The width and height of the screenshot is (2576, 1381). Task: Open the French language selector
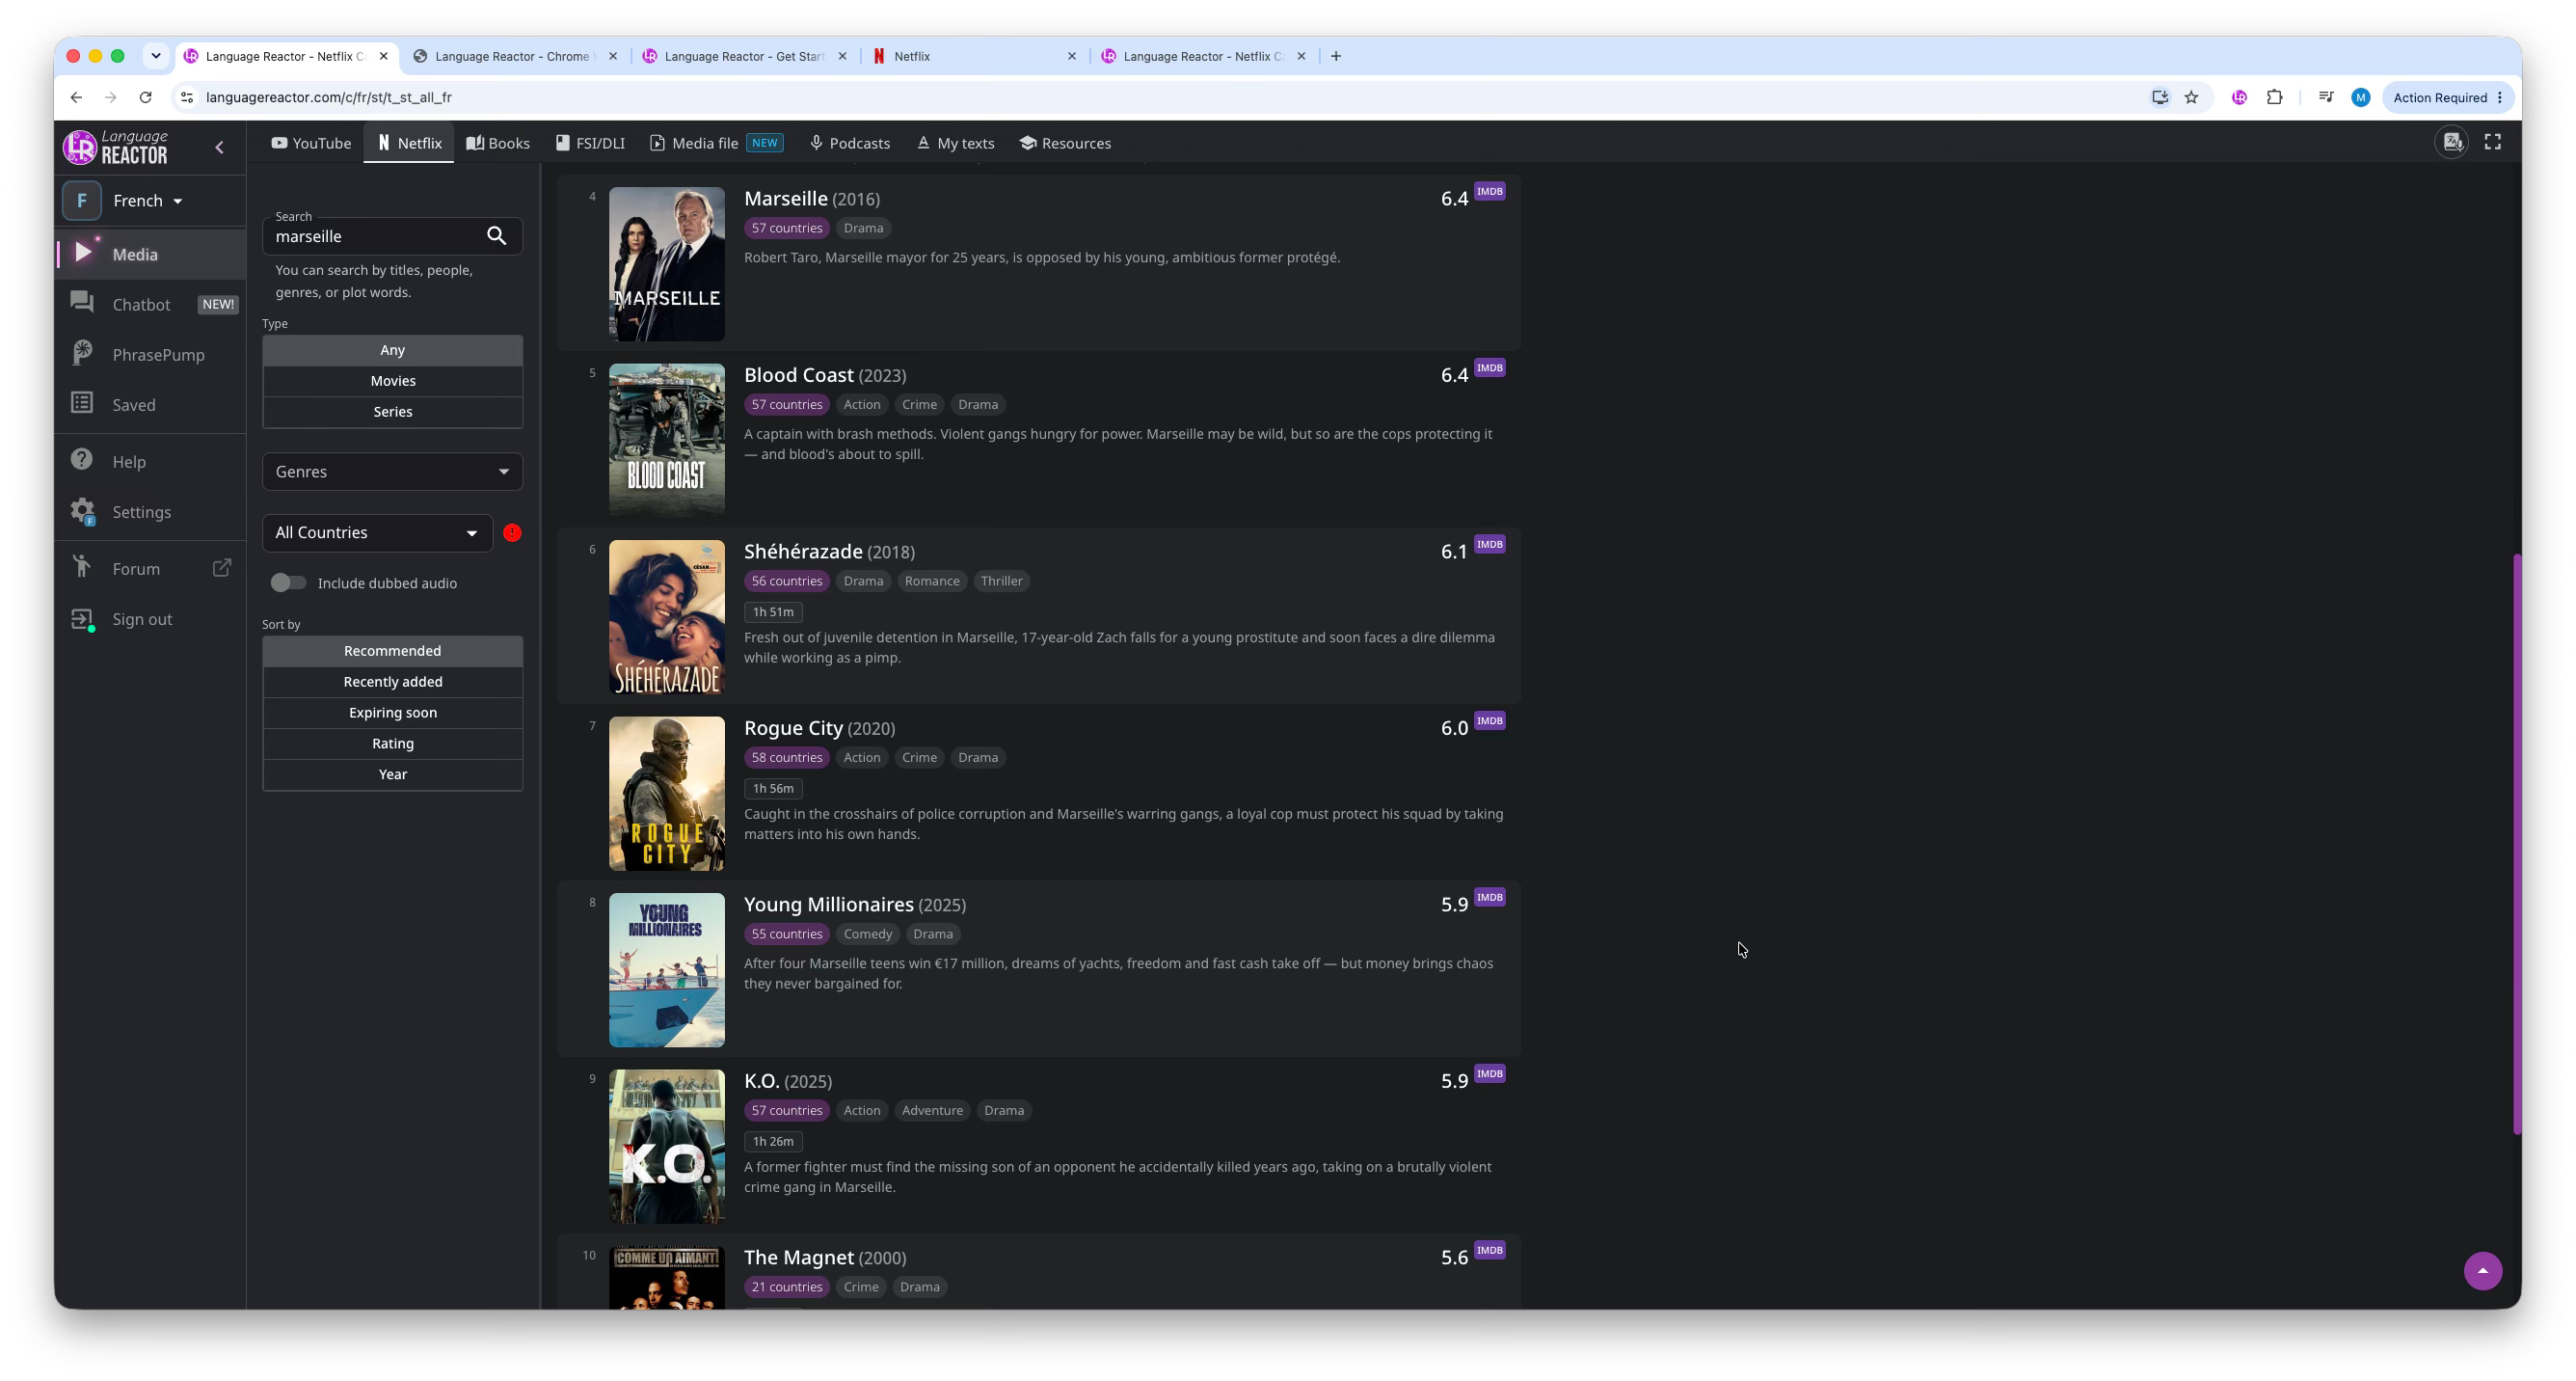click(x=148, y=201)
